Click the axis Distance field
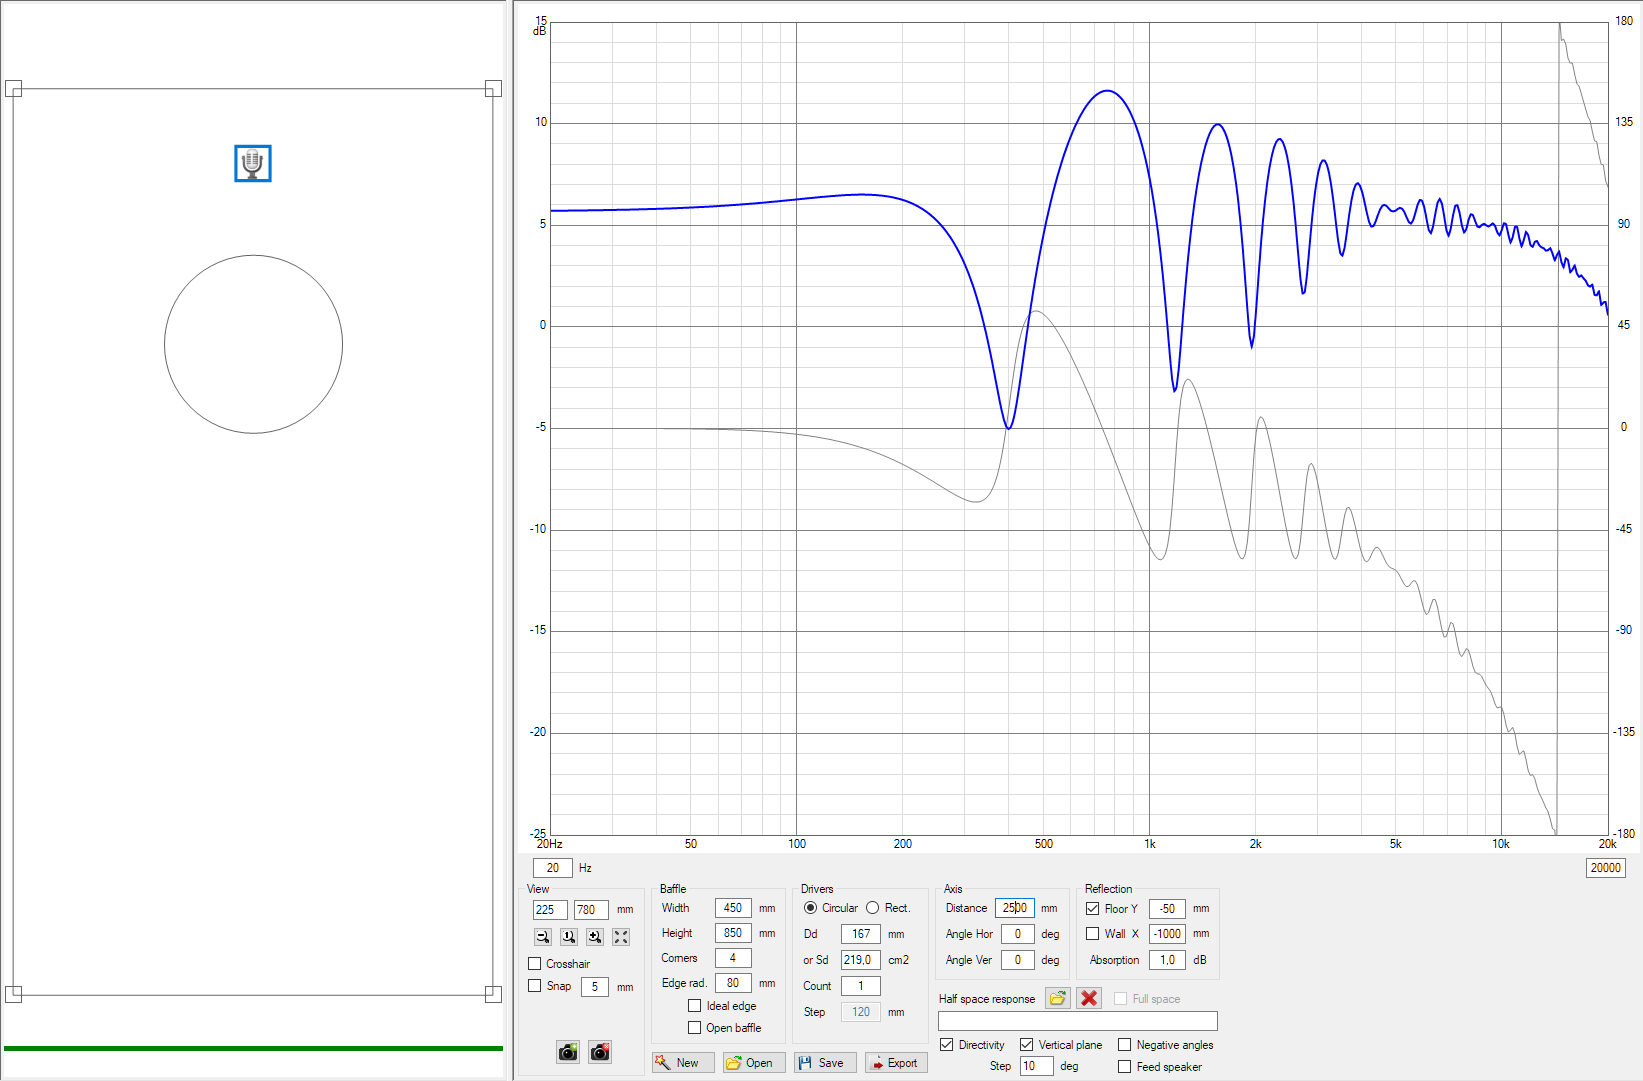 [x=1015, y=908]
